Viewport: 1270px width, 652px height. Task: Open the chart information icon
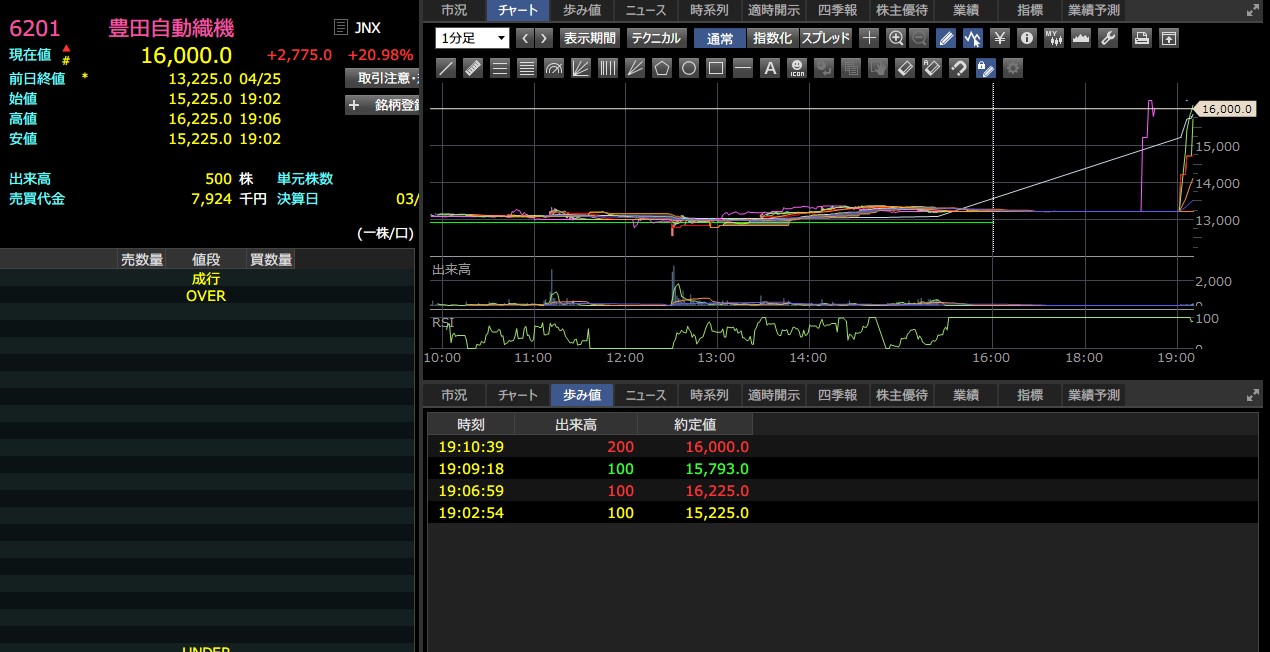point(1026,38)
